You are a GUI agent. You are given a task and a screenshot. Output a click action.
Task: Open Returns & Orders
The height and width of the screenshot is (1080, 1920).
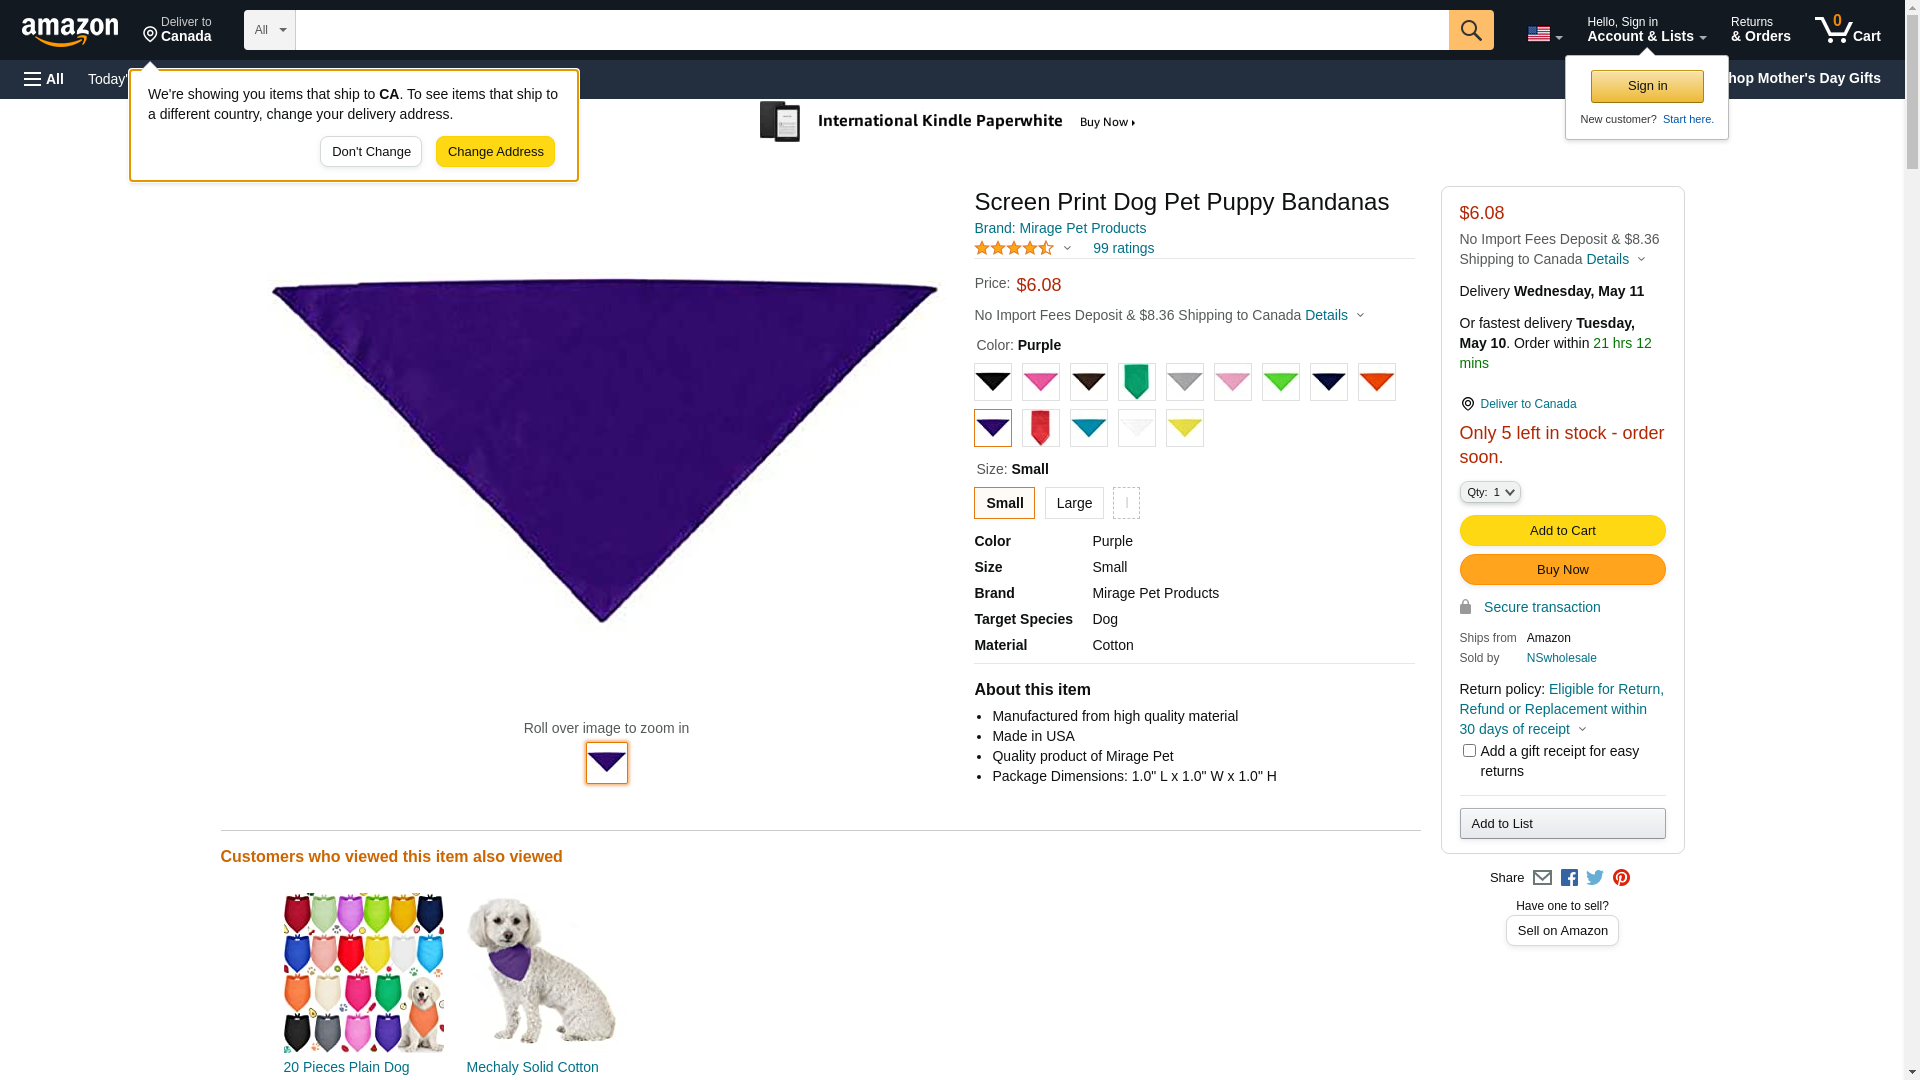pos(1760,30)
